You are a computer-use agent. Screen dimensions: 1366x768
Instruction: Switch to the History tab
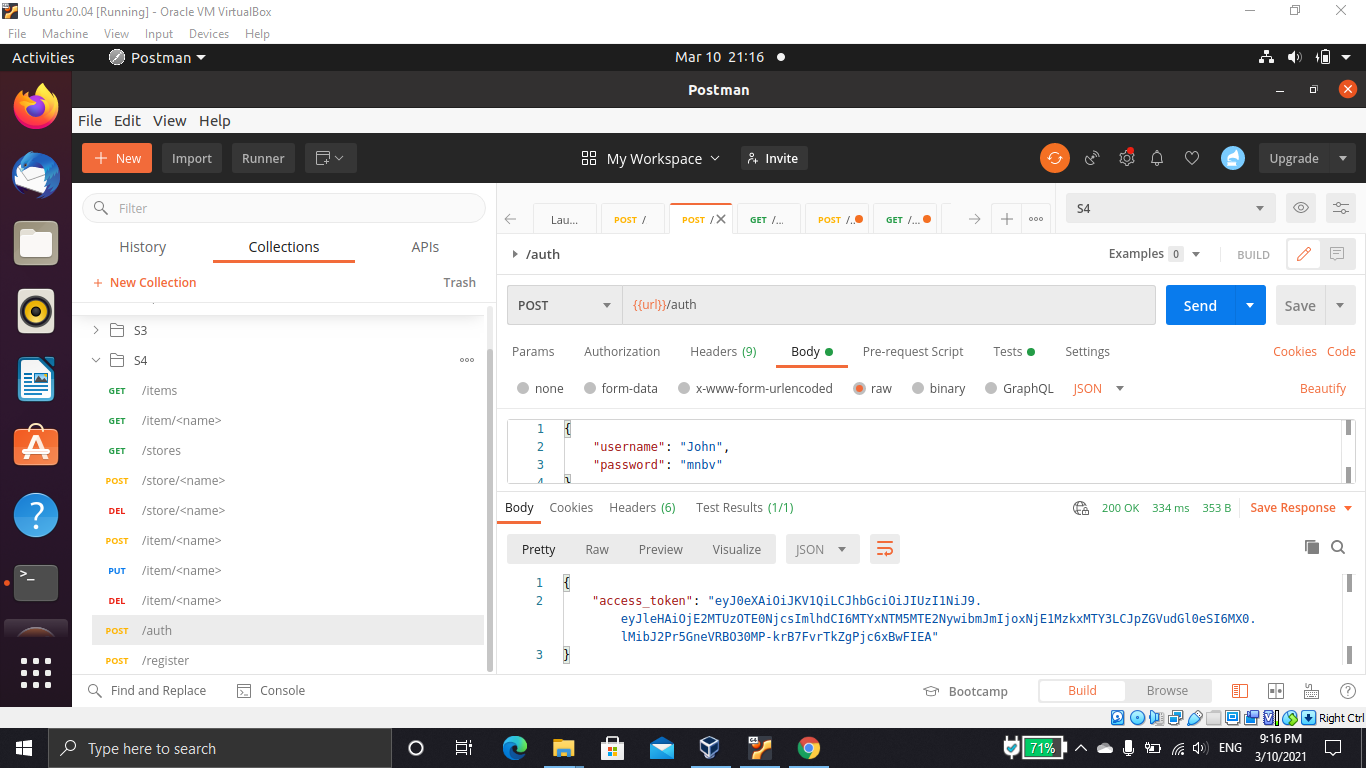[142, 247]
